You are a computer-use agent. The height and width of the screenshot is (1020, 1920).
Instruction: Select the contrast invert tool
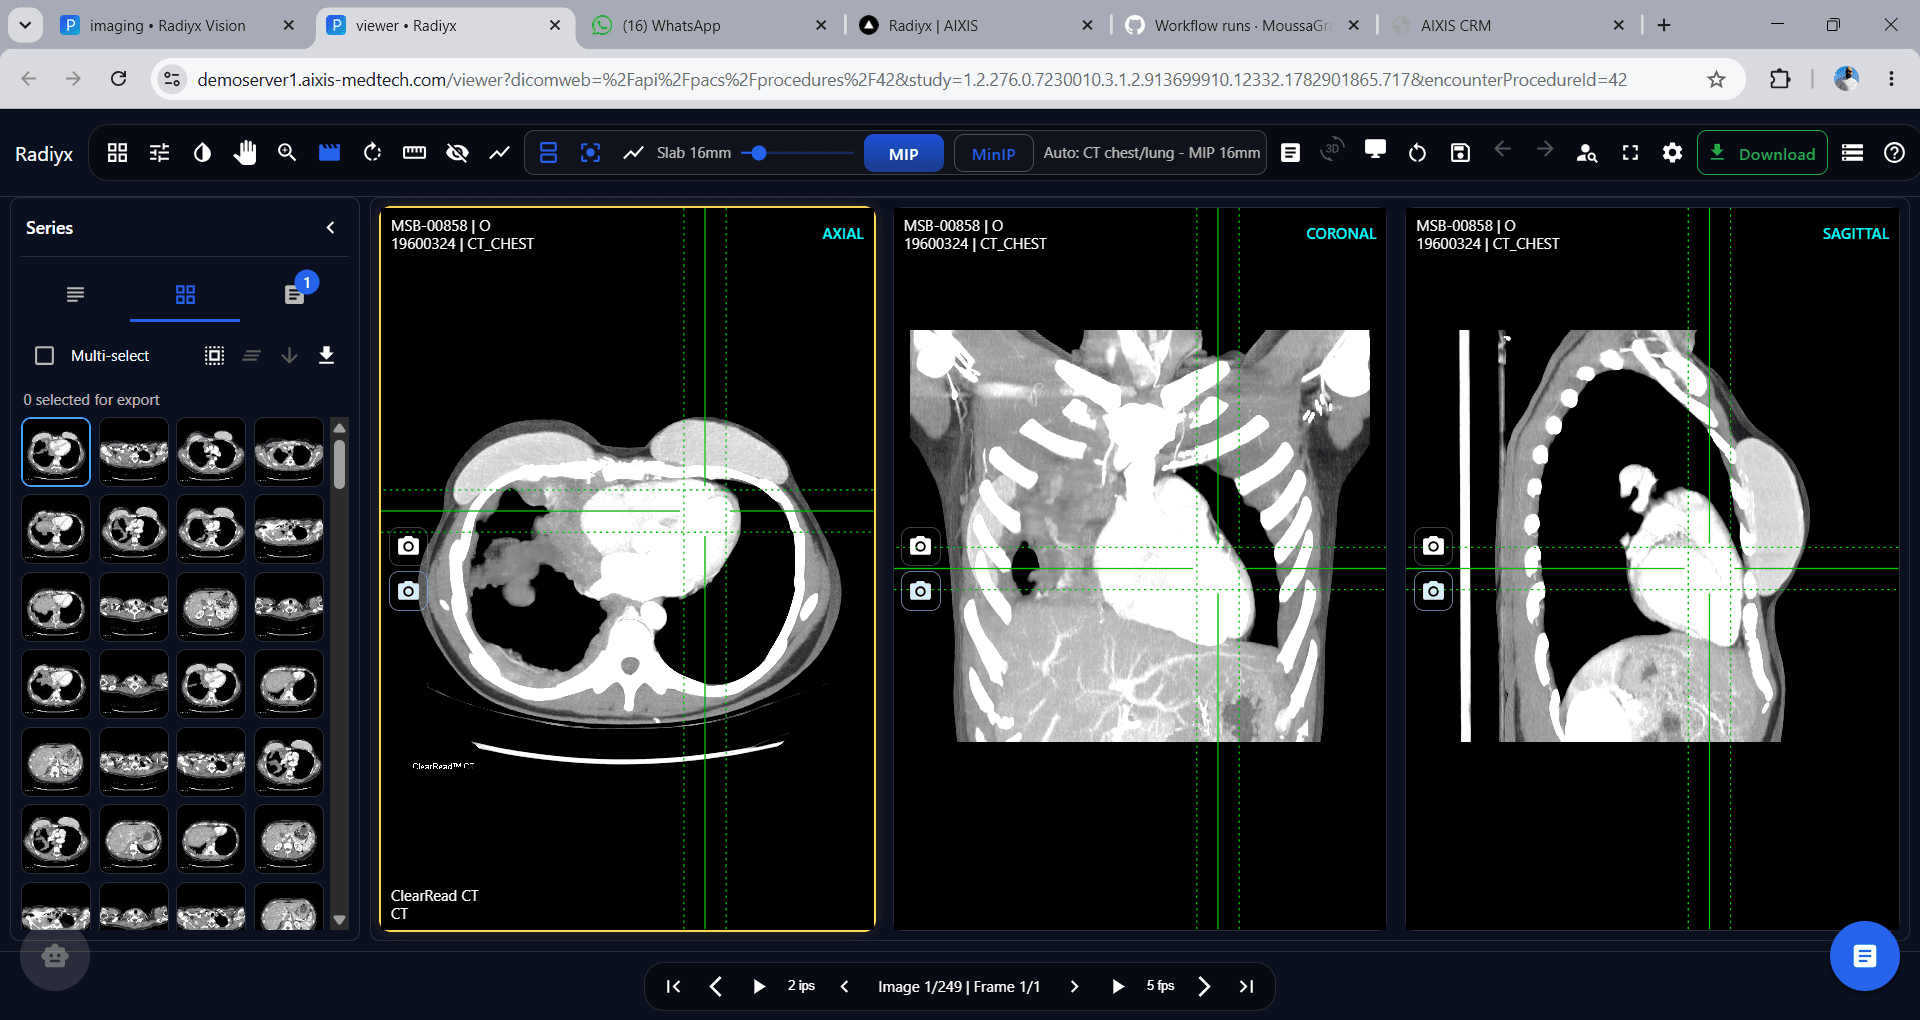tap(202, 153)
